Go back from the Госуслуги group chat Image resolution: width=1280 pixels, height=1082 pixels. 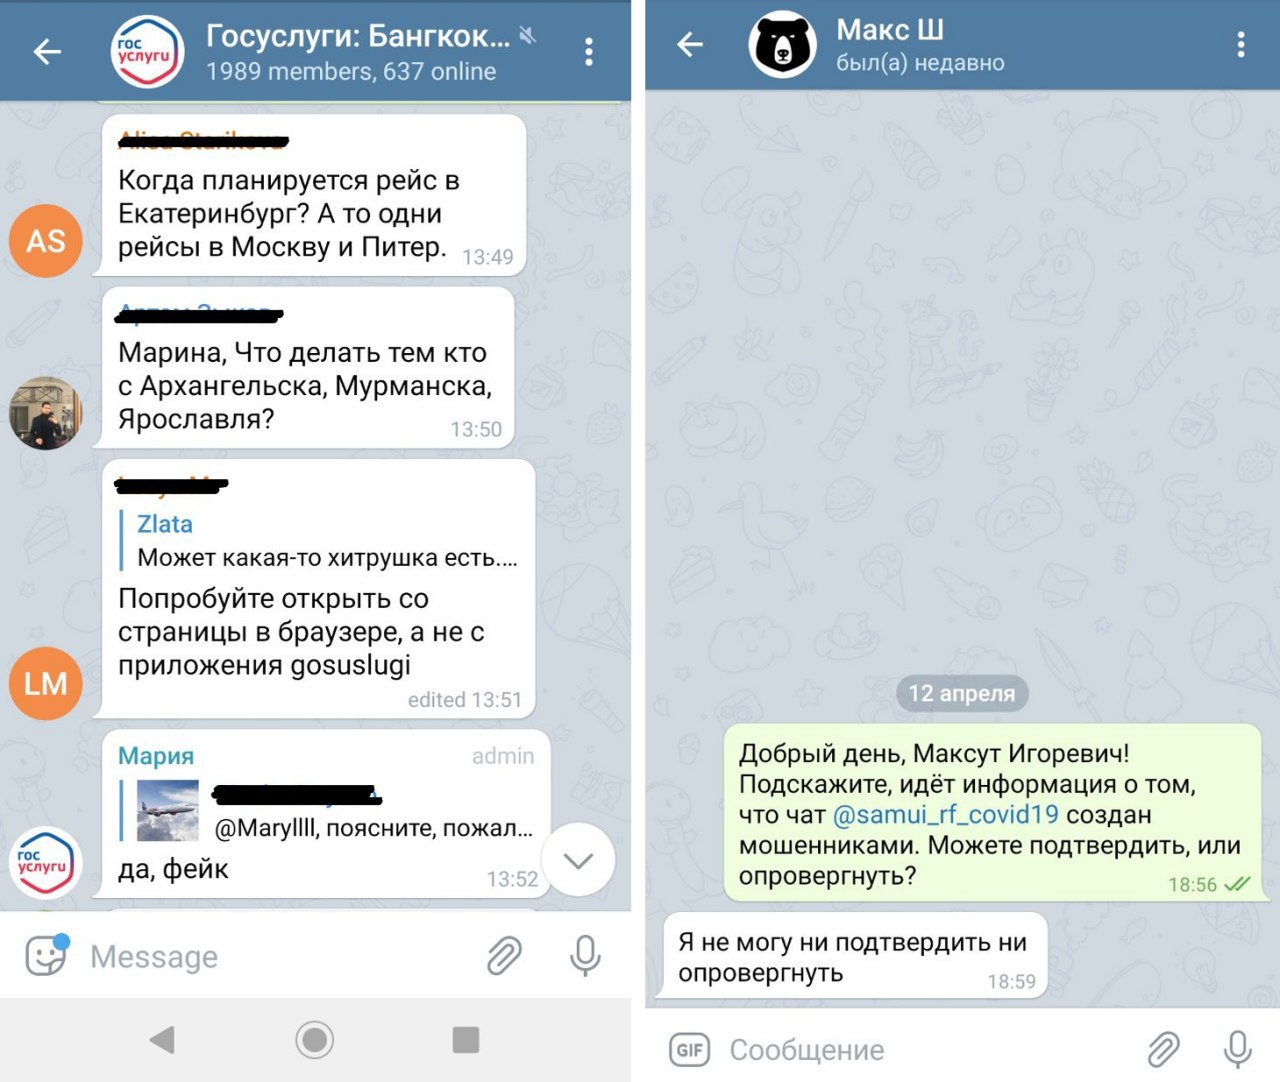[47, 51]
